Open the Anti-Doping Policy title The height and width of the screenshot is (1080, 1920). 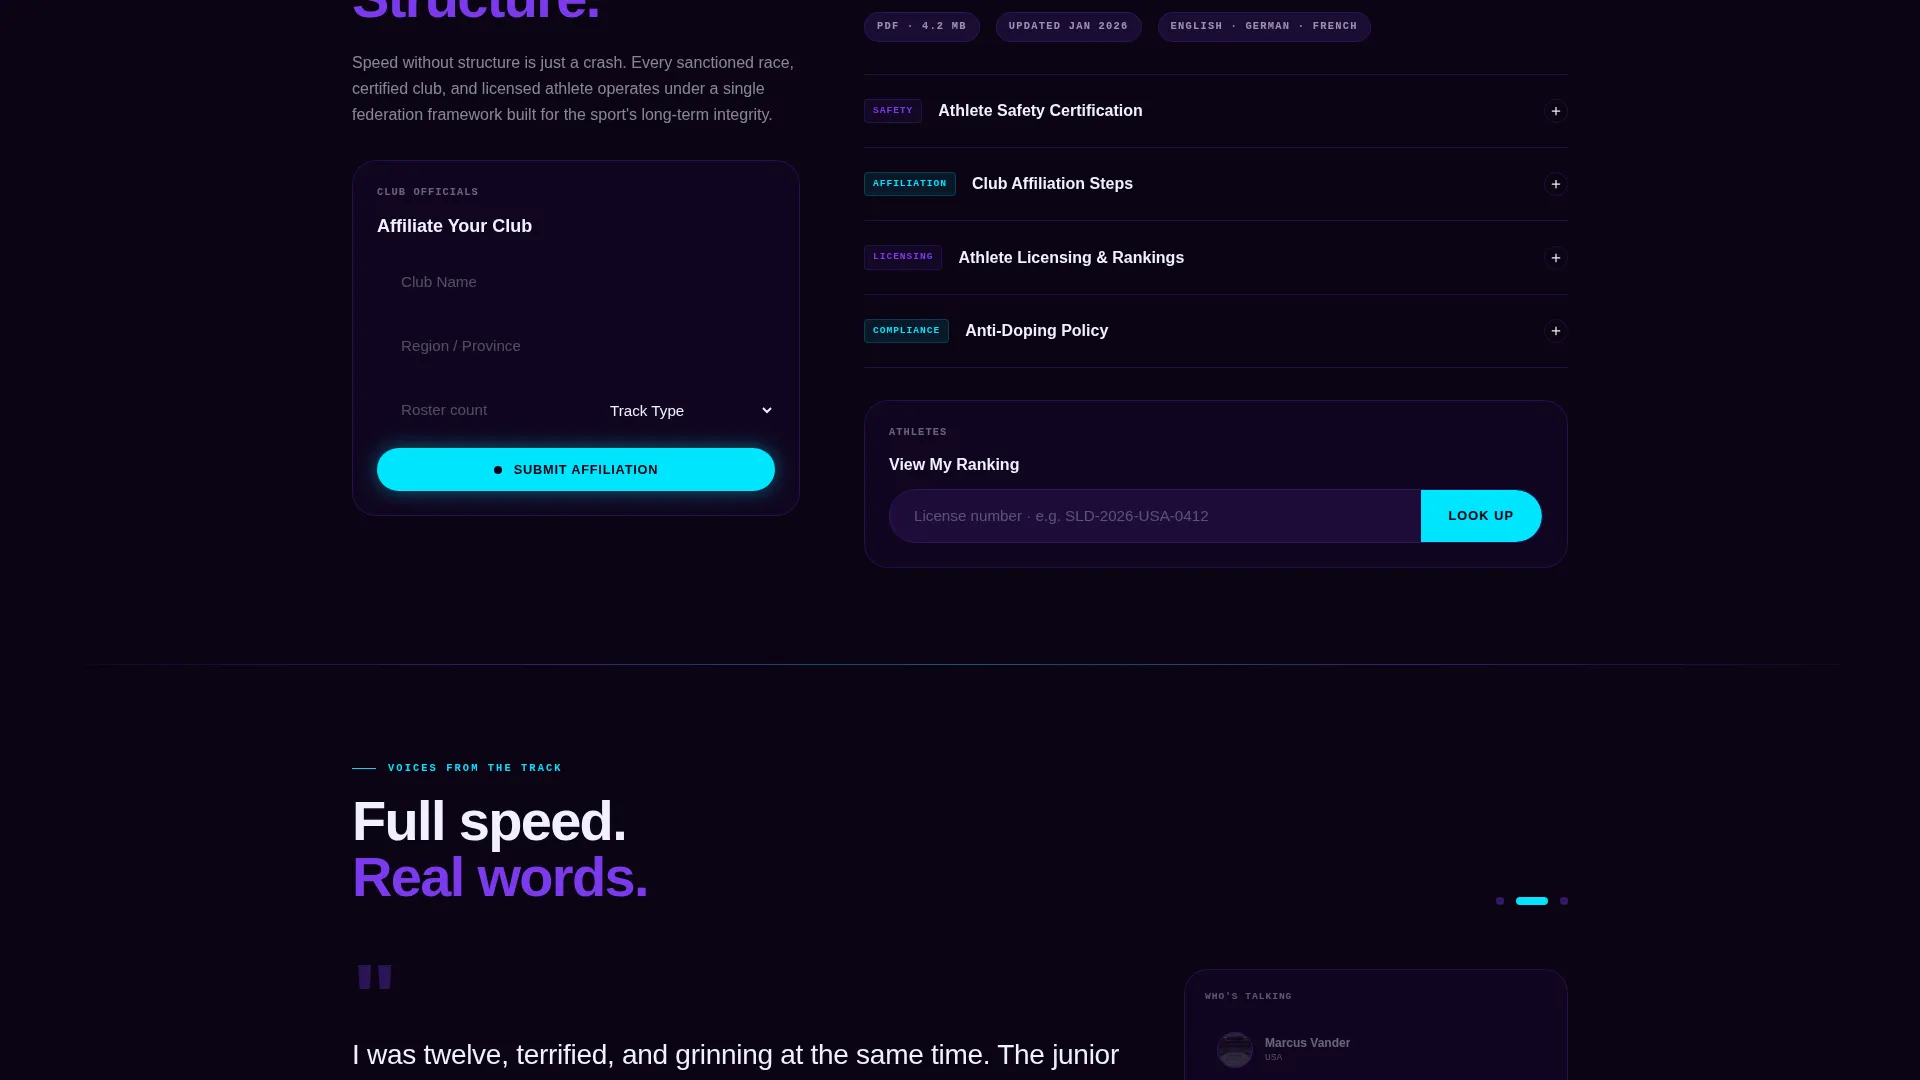coord(1036,331)
